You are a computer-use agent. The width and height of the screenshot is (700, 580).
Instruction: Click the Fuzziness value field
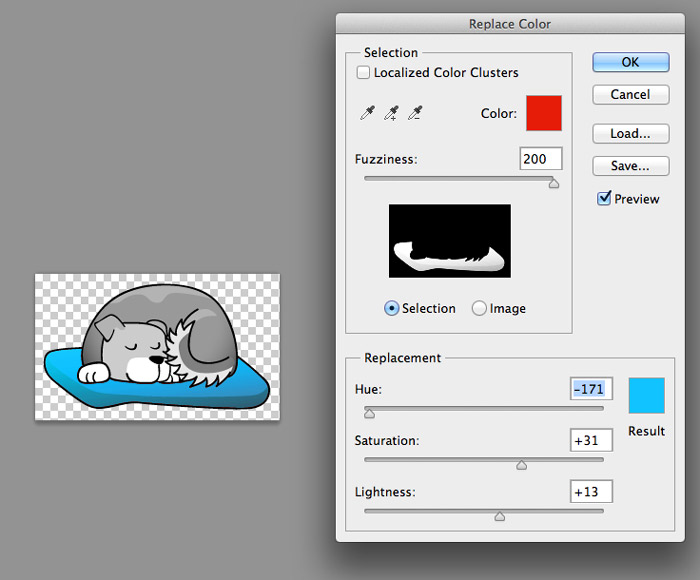[x=541, y=159]
